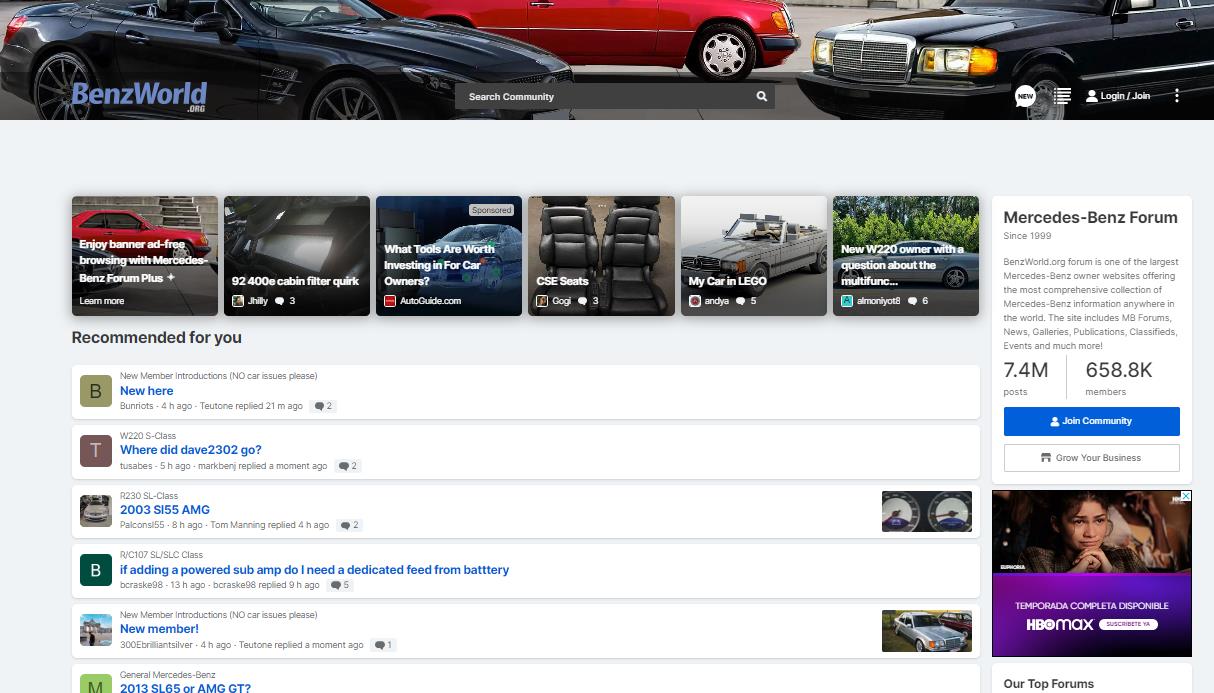Click into the Search Community field
Viewport: 1214px width, 693px height.
(x=606, y=97)
